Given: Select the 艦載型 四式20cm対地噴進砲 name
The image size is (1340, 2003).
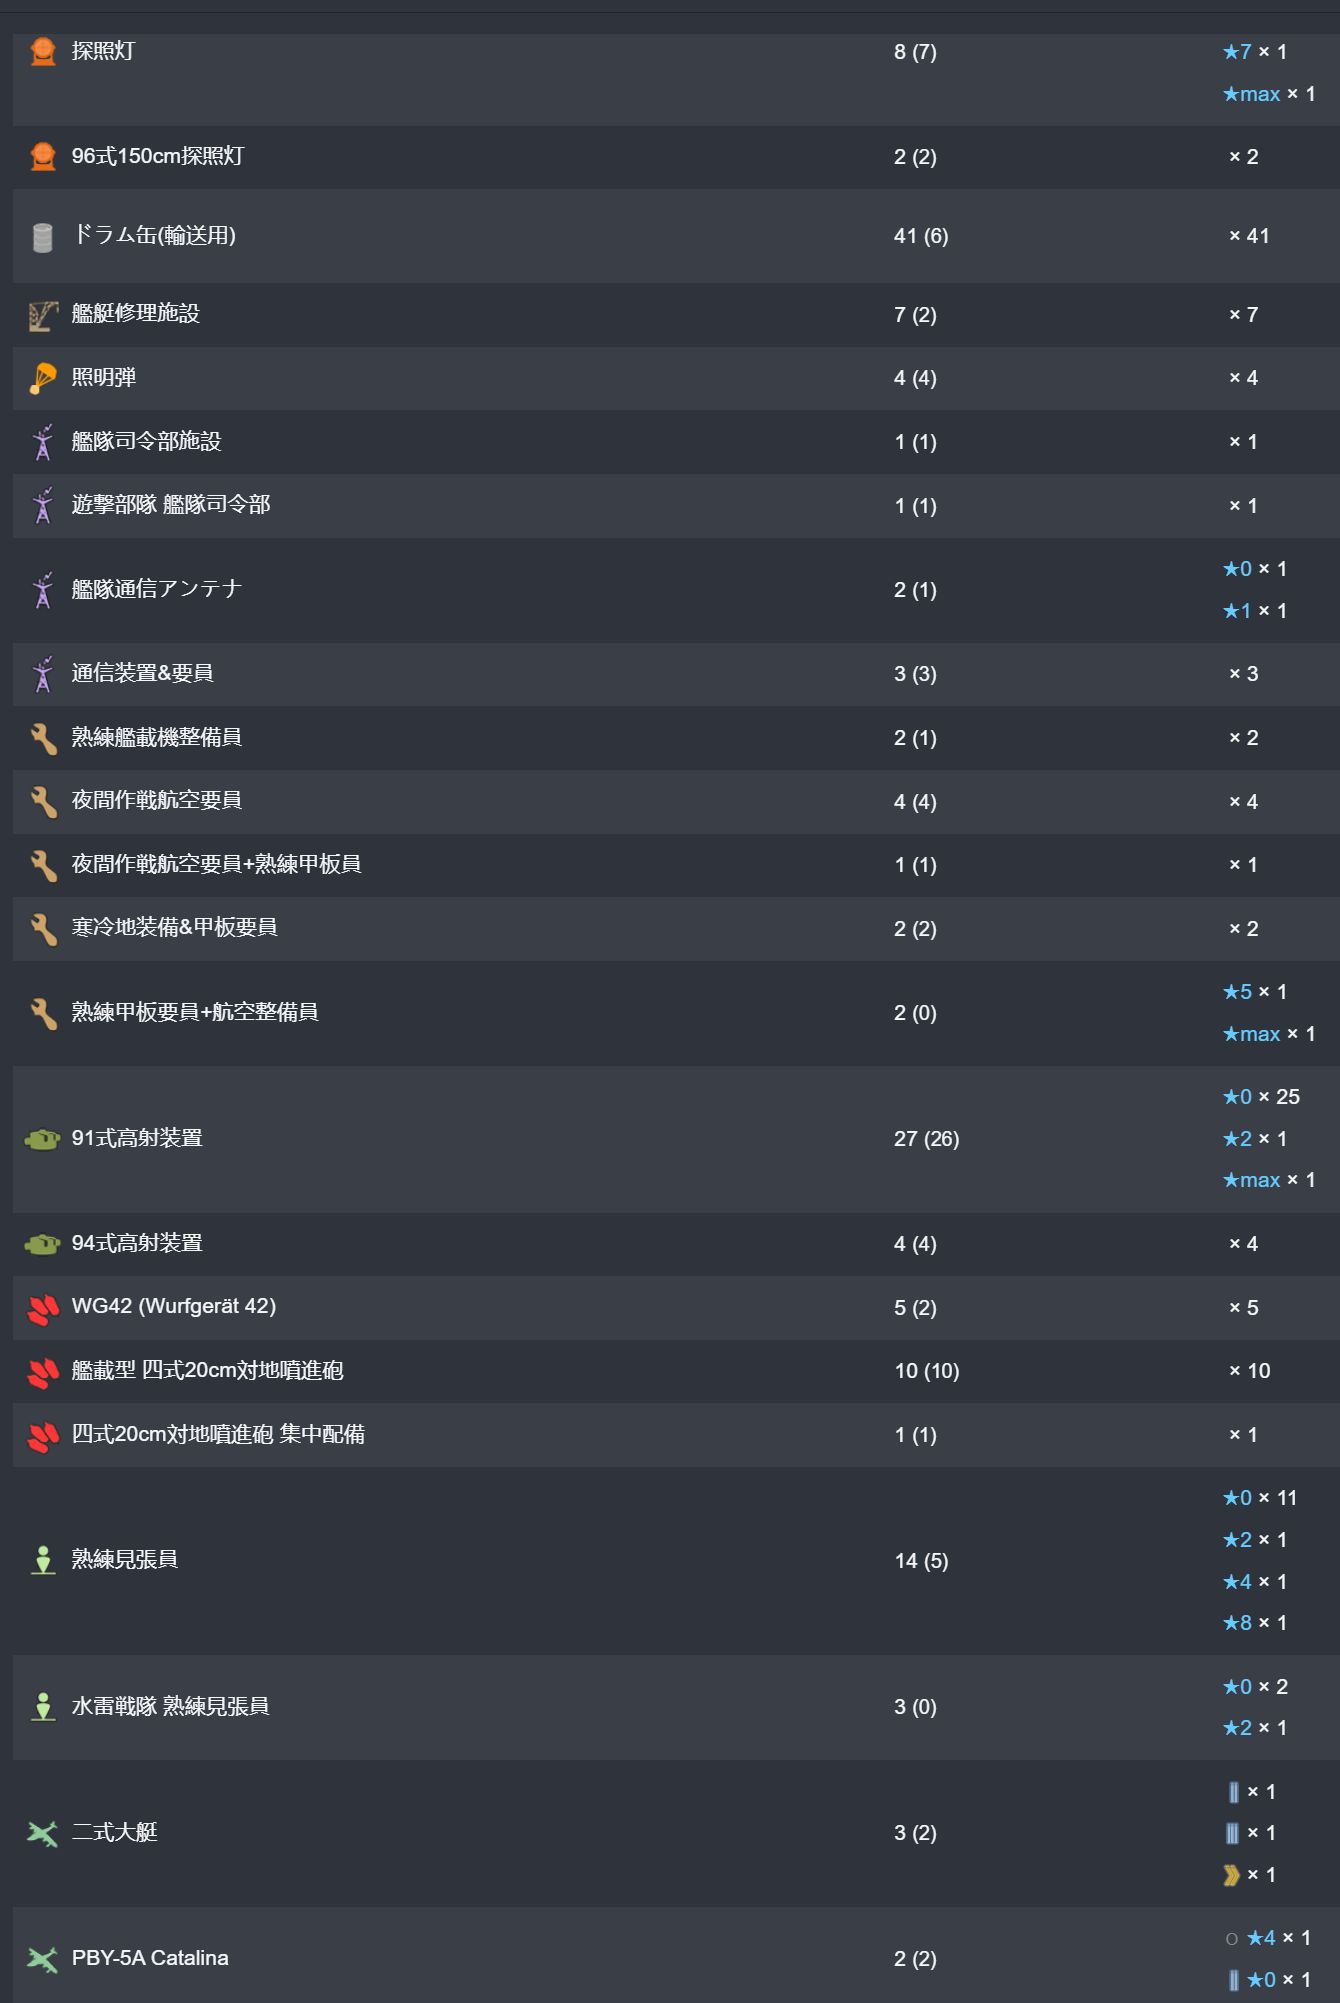Looking at the screenshot, I should [x=207, y=1371].
